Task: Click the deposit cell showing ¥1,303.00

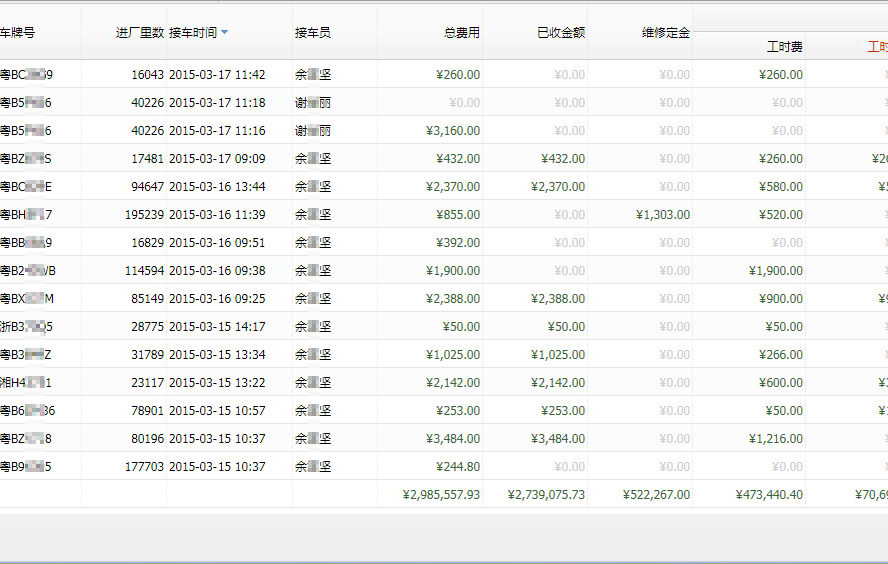Action: coord(662,215)
